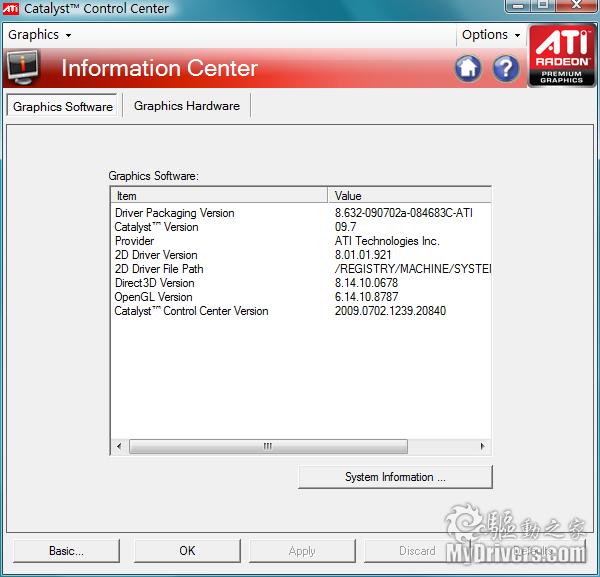Sort the list by the Item column header

pyautogui.click(x=219, y=196)
